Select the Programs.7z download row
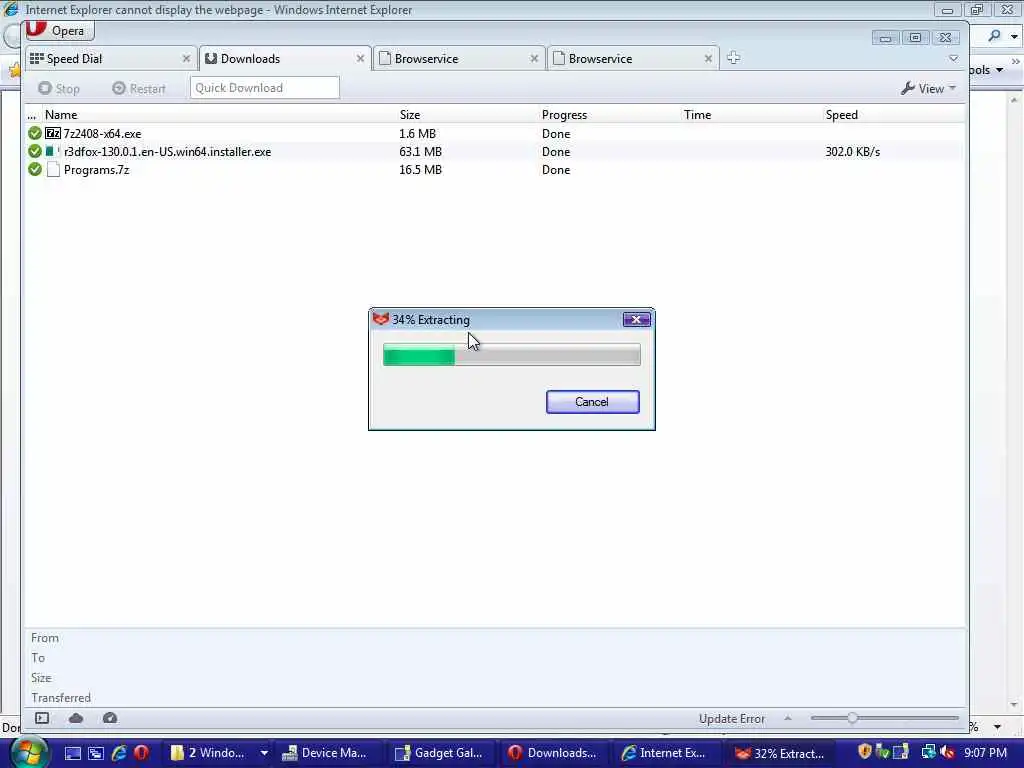Viewport: 1024px width, 768px height. [x=494, y=170]
